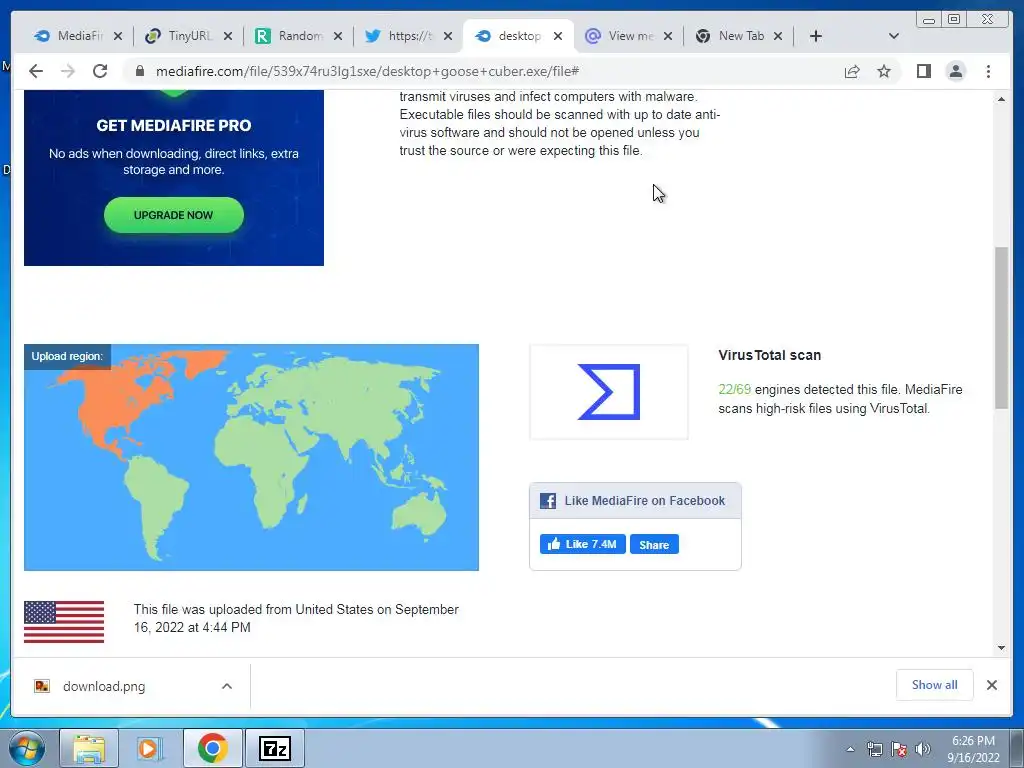Expand the download.png options chevron
Image resolution: width=1024 pixels, height=768 pixels.
227,686
